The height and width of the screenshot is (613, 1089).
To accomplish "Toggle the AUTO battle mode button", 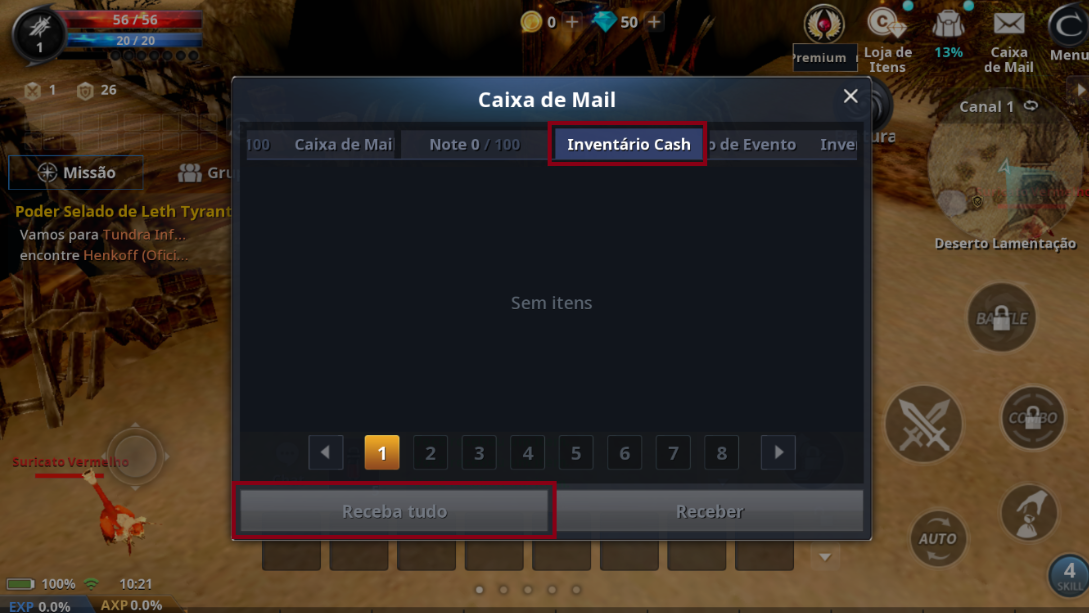I will (x=938, y=539).
